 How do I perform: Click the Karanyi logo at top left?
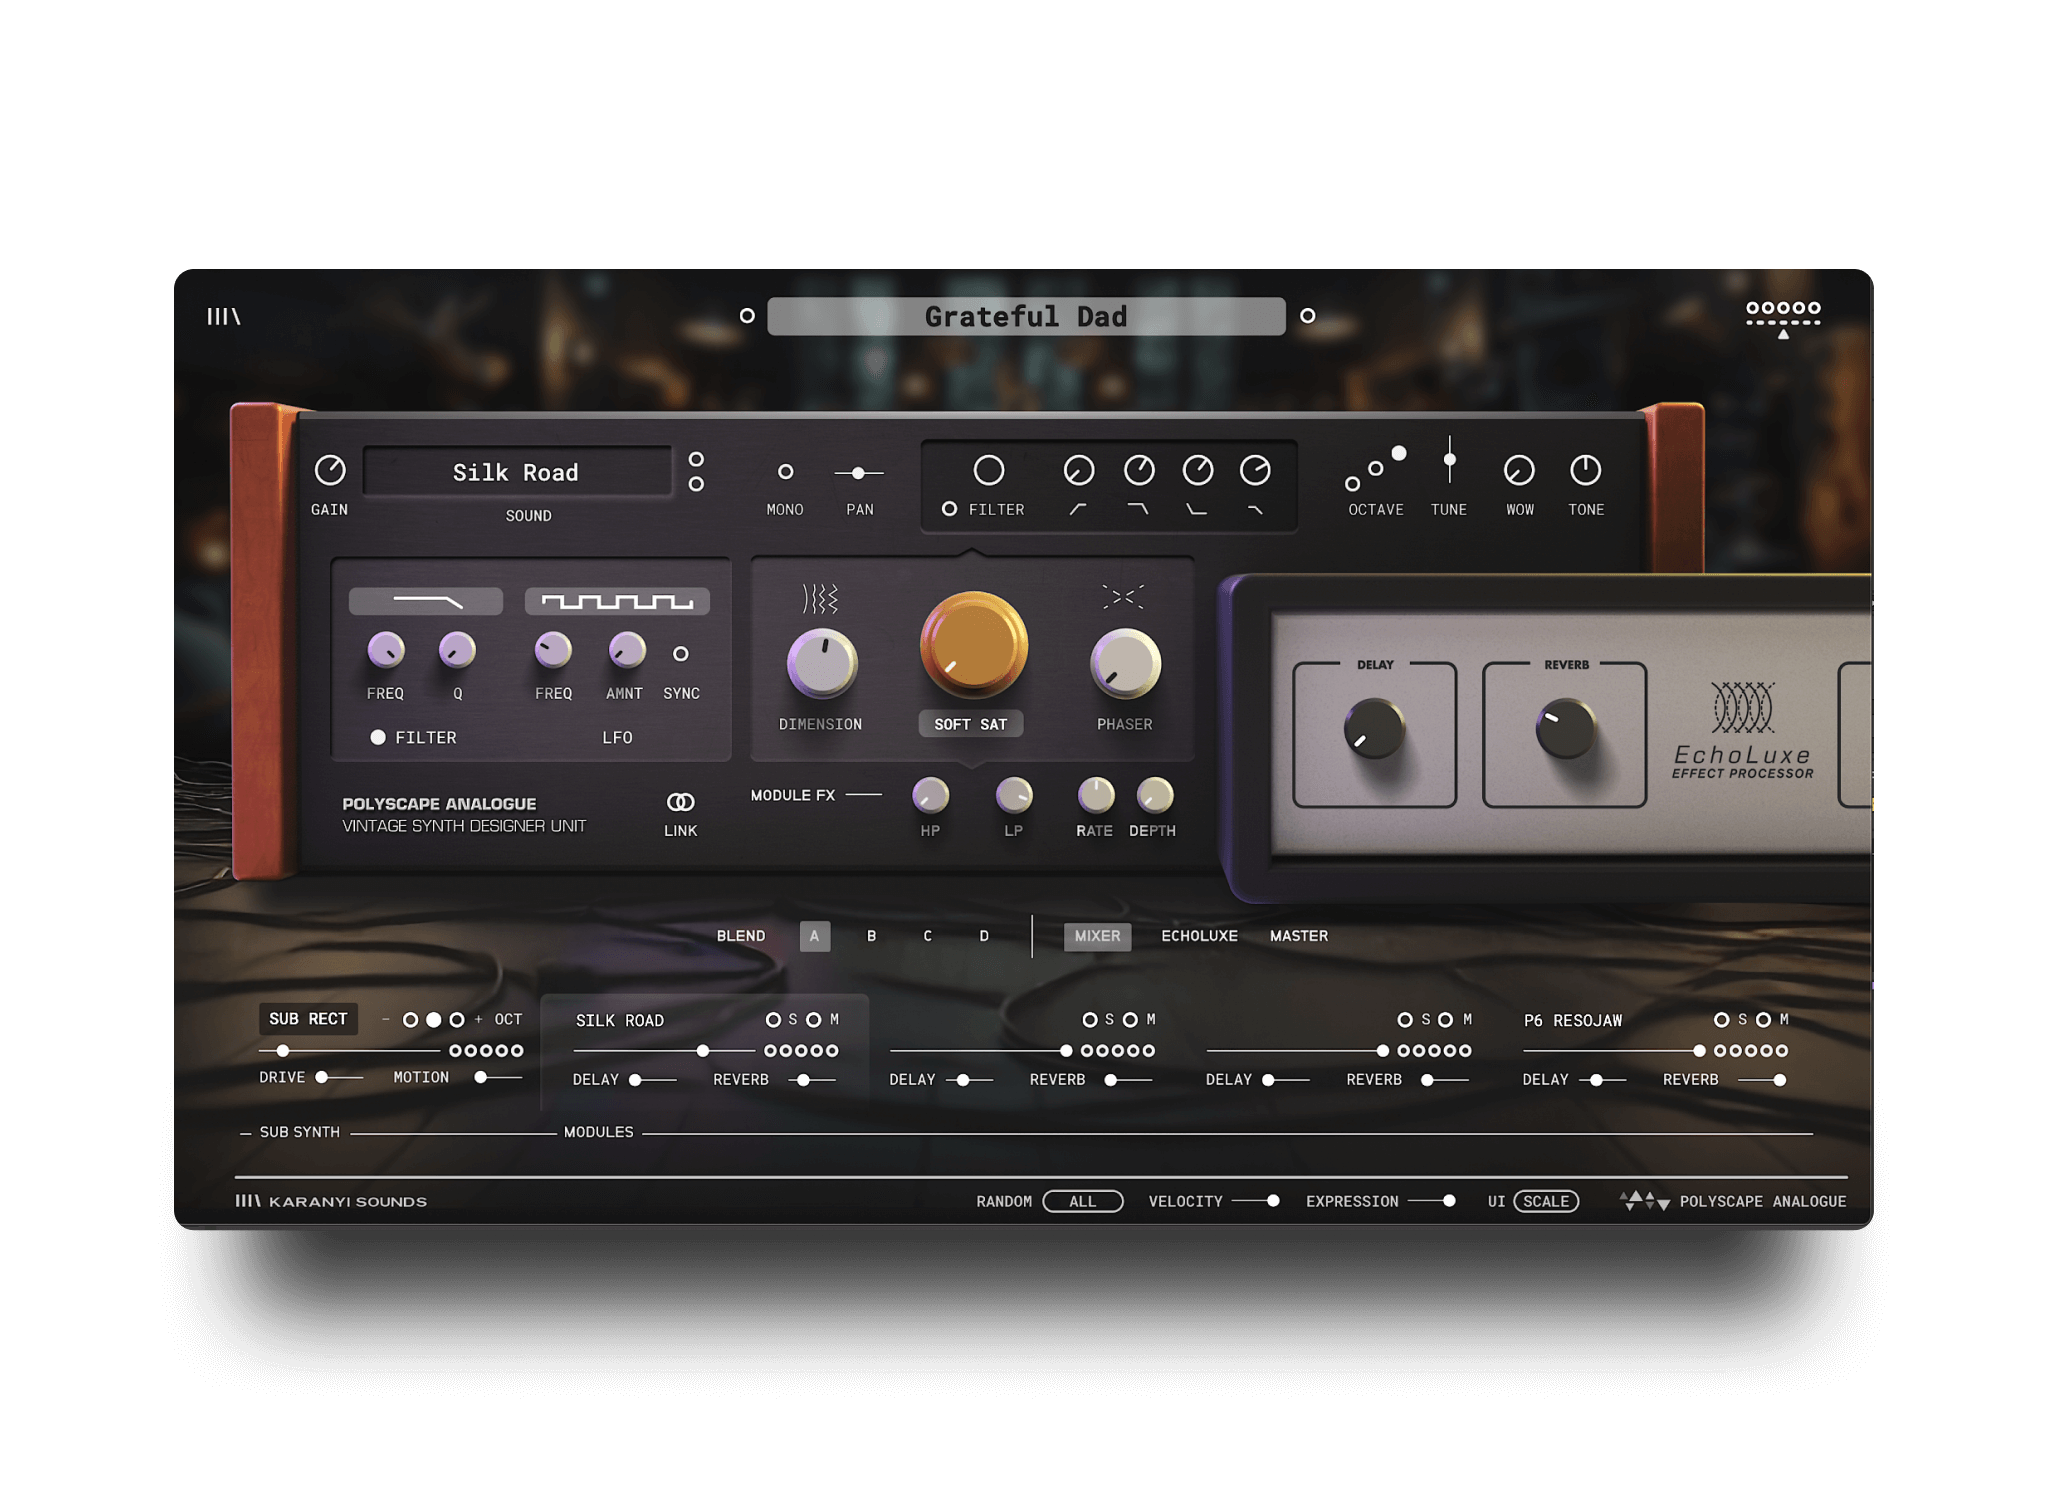click(223, 316)
